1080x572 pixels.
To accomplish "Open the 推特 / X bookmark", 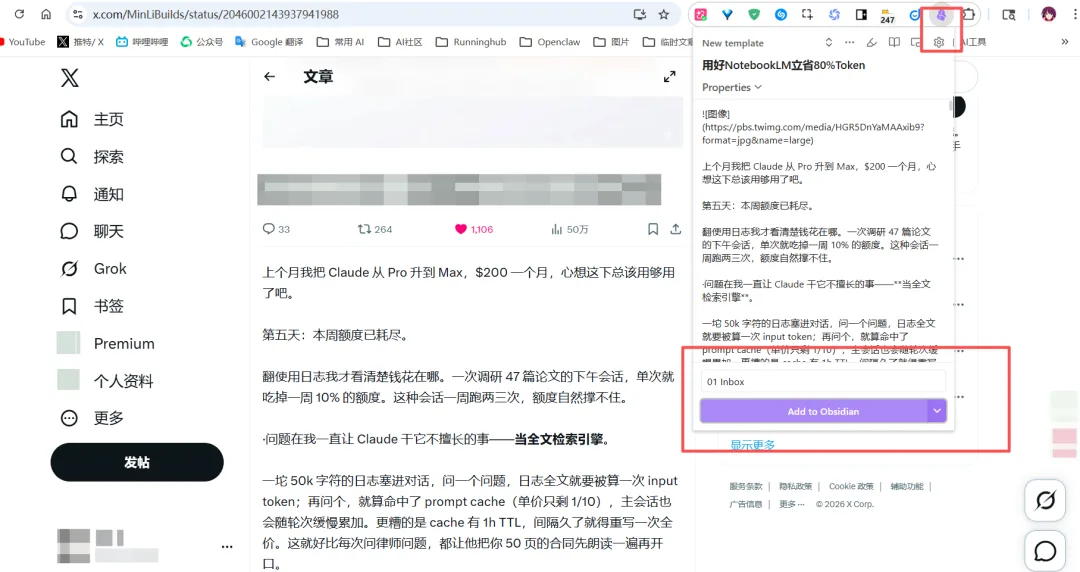I will coord(81,42).
